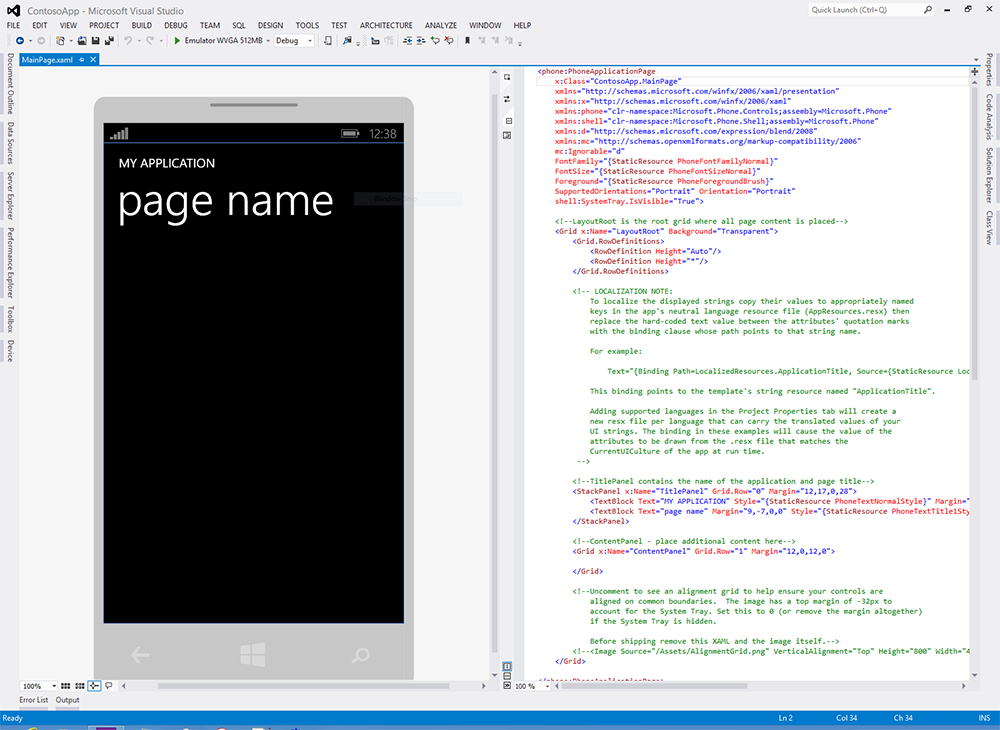Click the comment bubble icon in the designer bar

click(x=109, y=686)
